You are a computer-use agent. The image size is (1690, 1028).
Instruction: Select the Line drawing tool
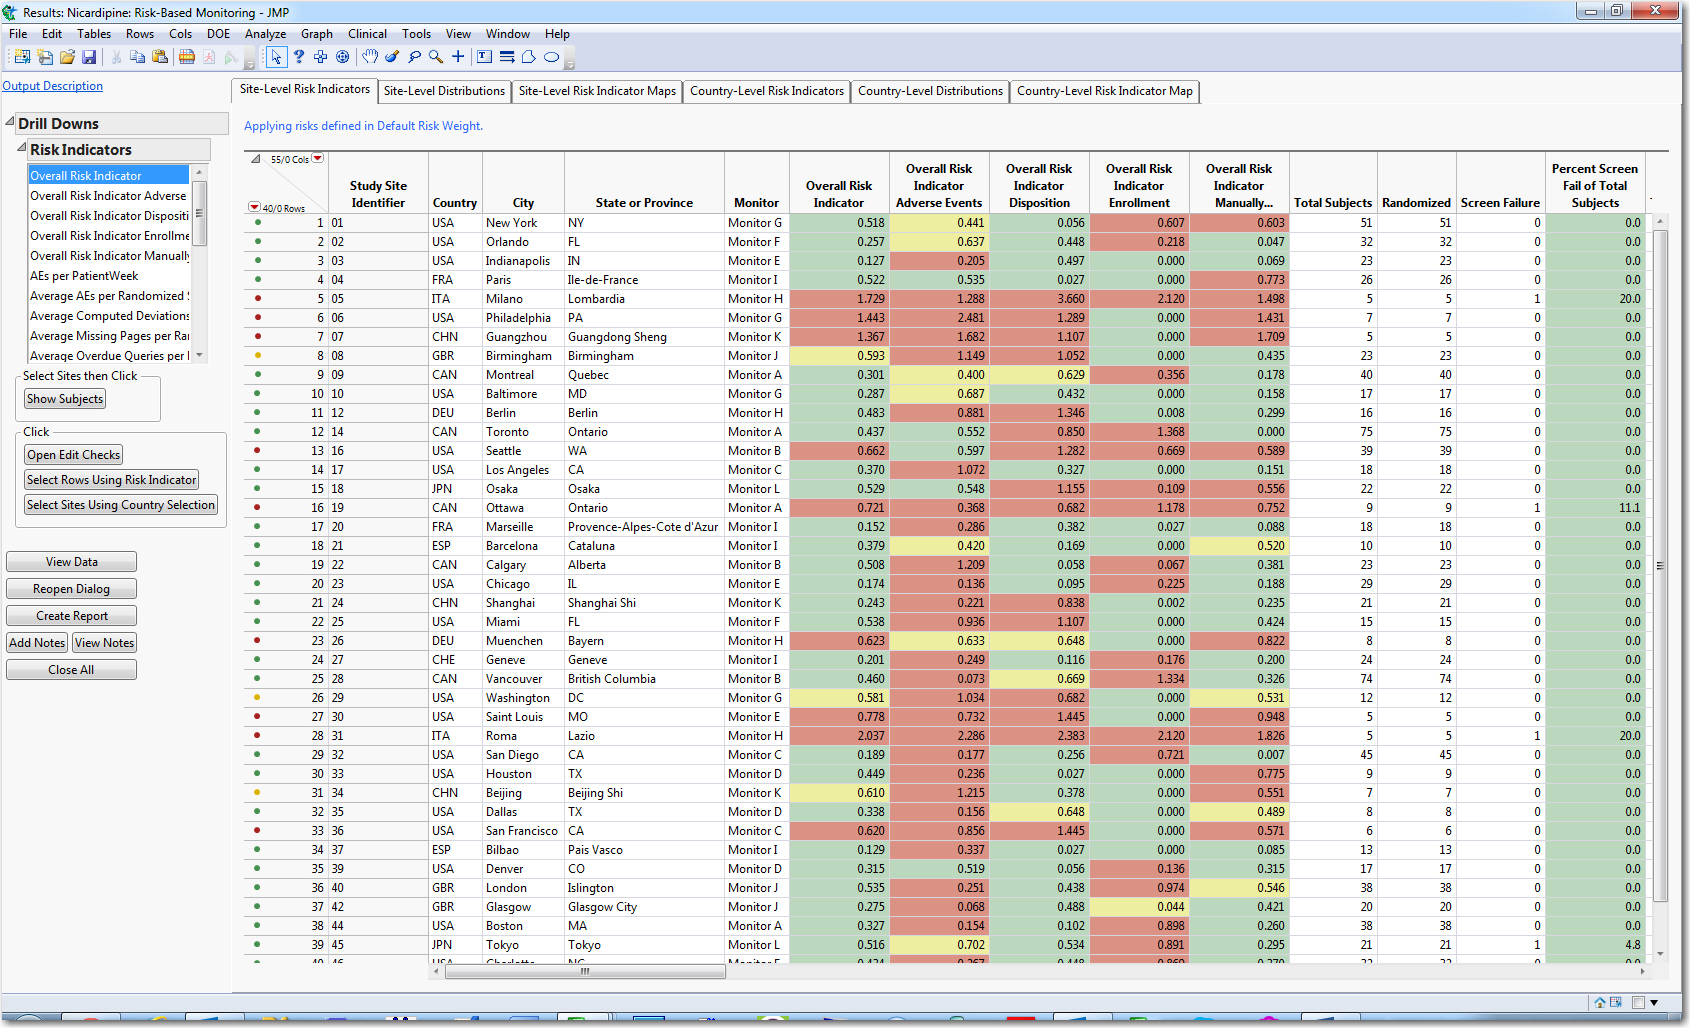(507, 57)
